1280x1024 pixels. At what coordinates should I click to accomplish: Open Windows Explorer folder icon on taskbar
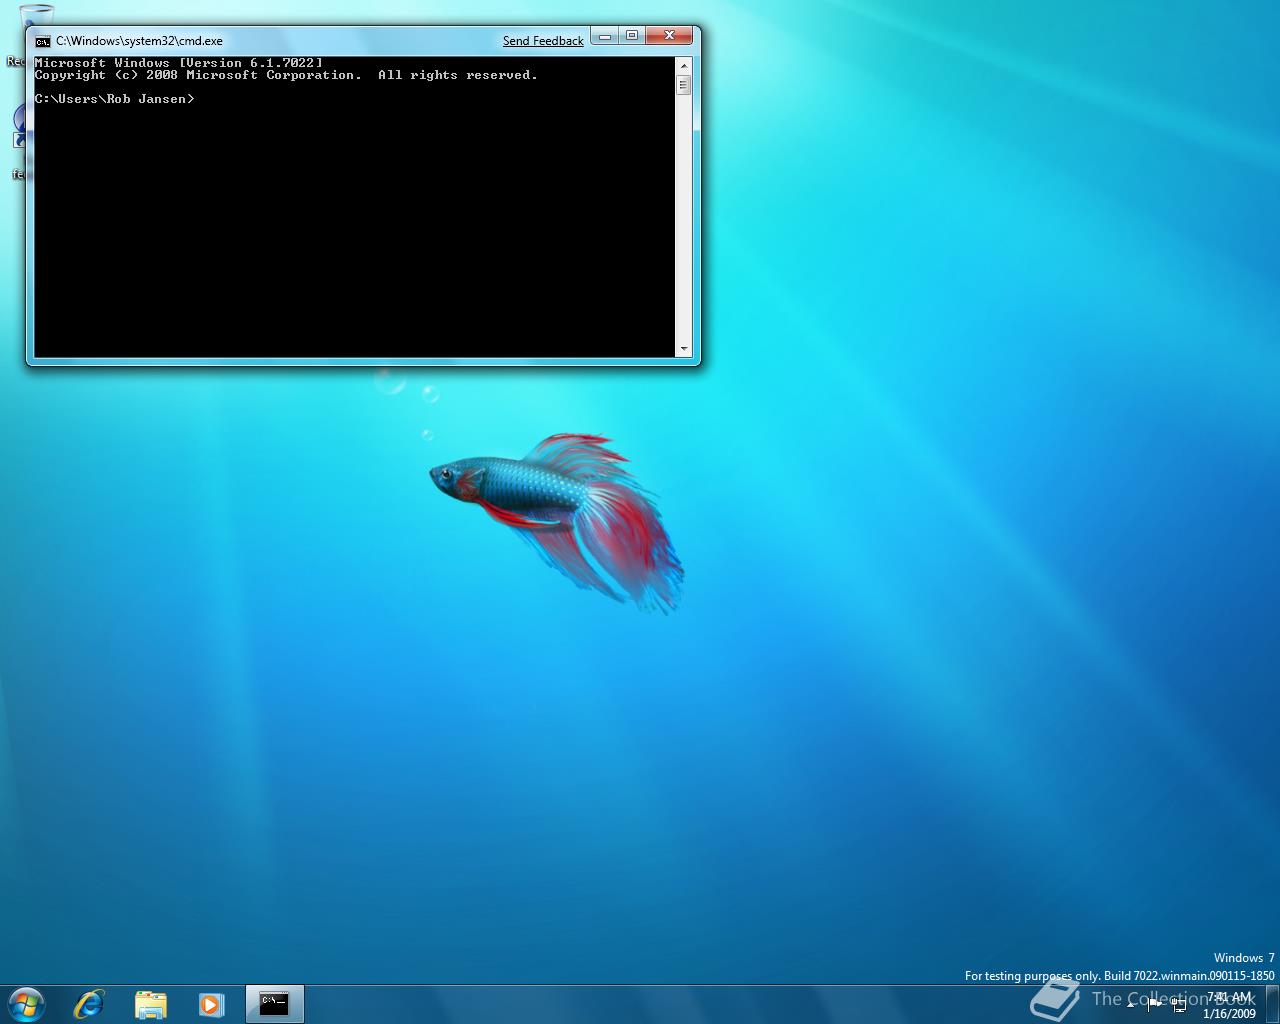(x=150, y=1004)
